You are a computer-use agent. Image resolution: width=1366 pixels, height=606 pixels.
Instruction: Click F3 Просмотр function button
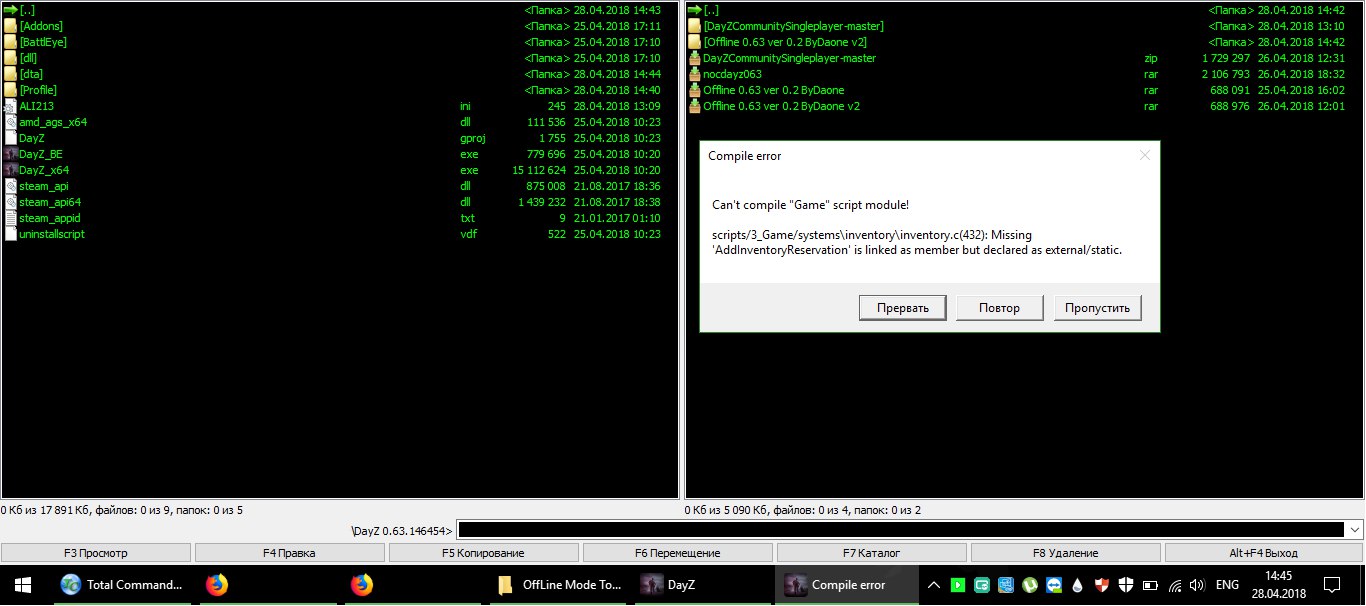(96, 553)
